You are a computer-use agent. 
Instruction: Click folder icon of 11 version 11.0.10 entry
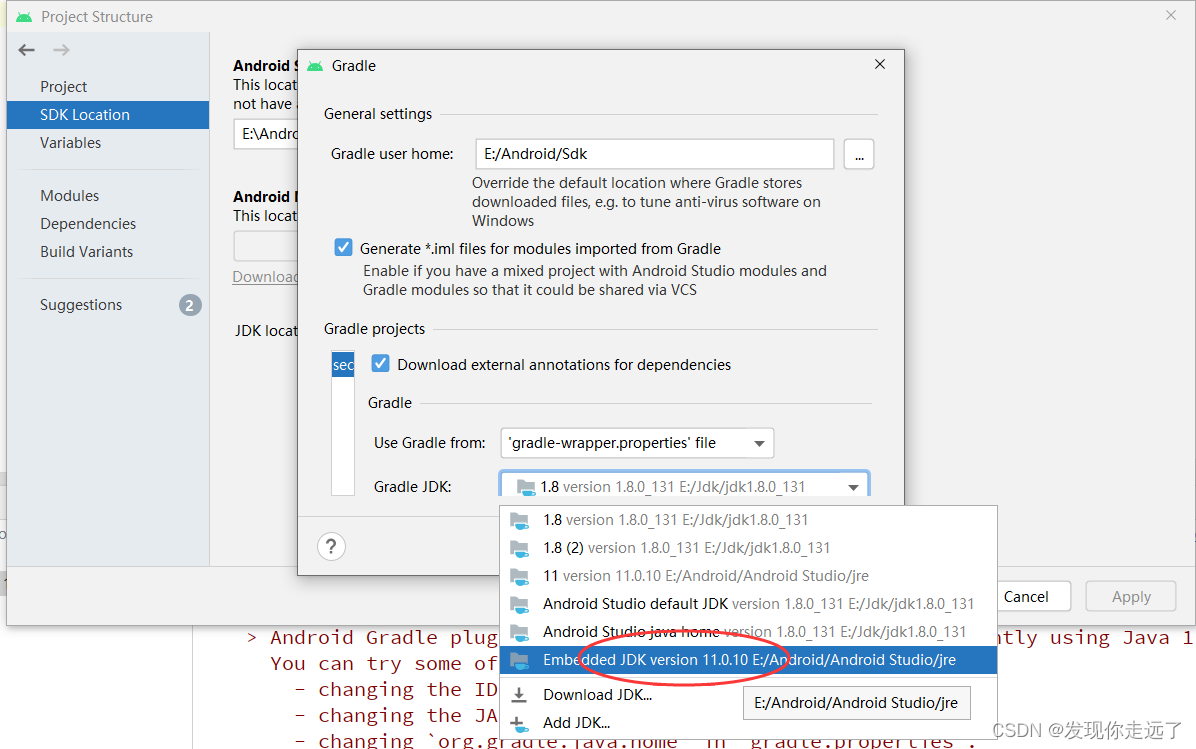pyautogui.click(x=519, y=576)
